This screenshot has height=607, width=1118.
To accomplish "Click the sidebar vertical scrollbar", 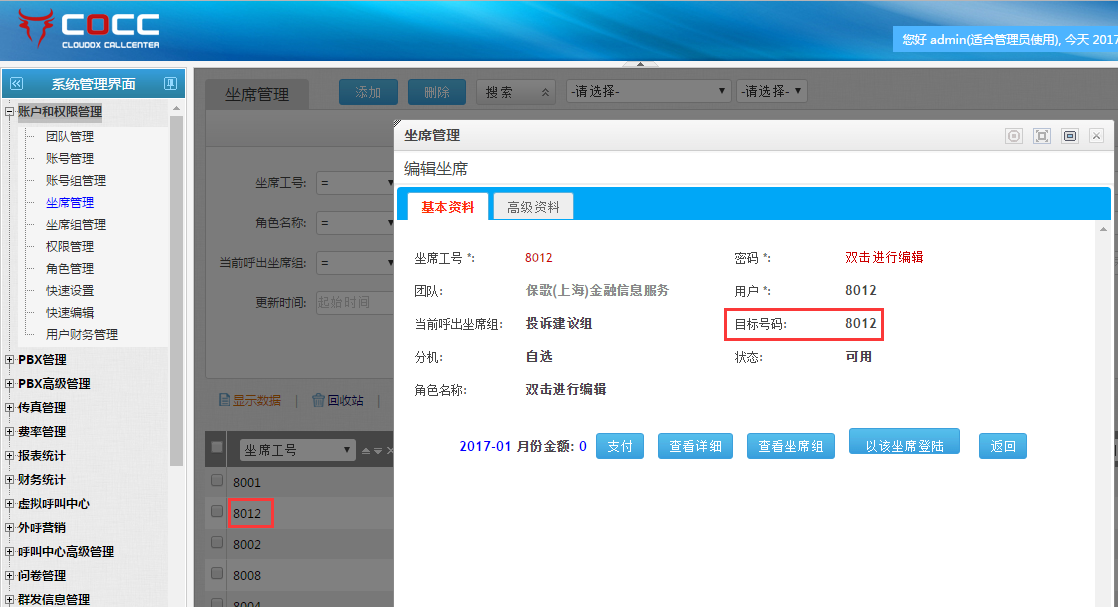I will pyautogui.click(x=176, y=290).
